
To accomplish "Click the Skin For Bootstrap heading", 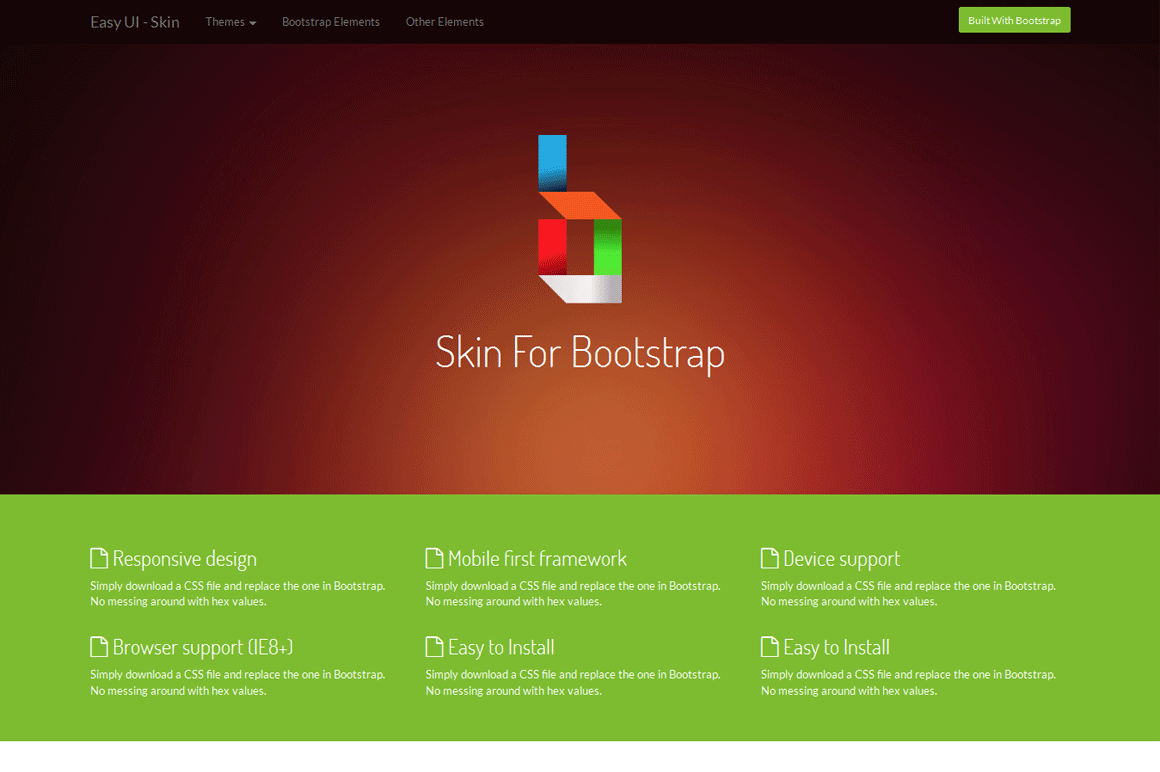I will 580,352.
